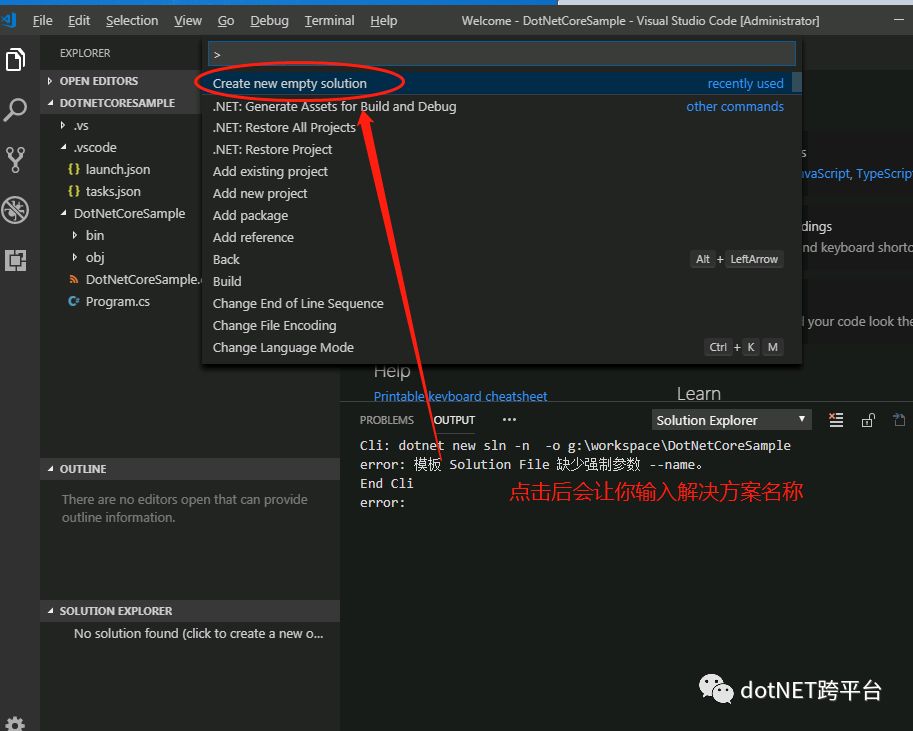Click No solution found to create one
The width and height of the screenshot is (913, 731).
point(199,634)
